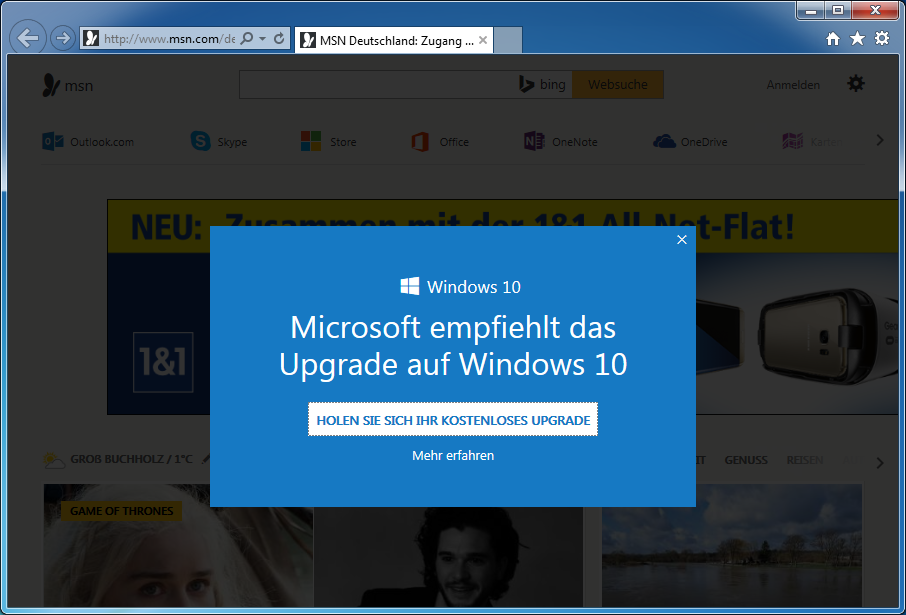Viewport: 906px width, 615px height.
Task: Refresh the page with reload icon
Action: click(x=279, y=39)
